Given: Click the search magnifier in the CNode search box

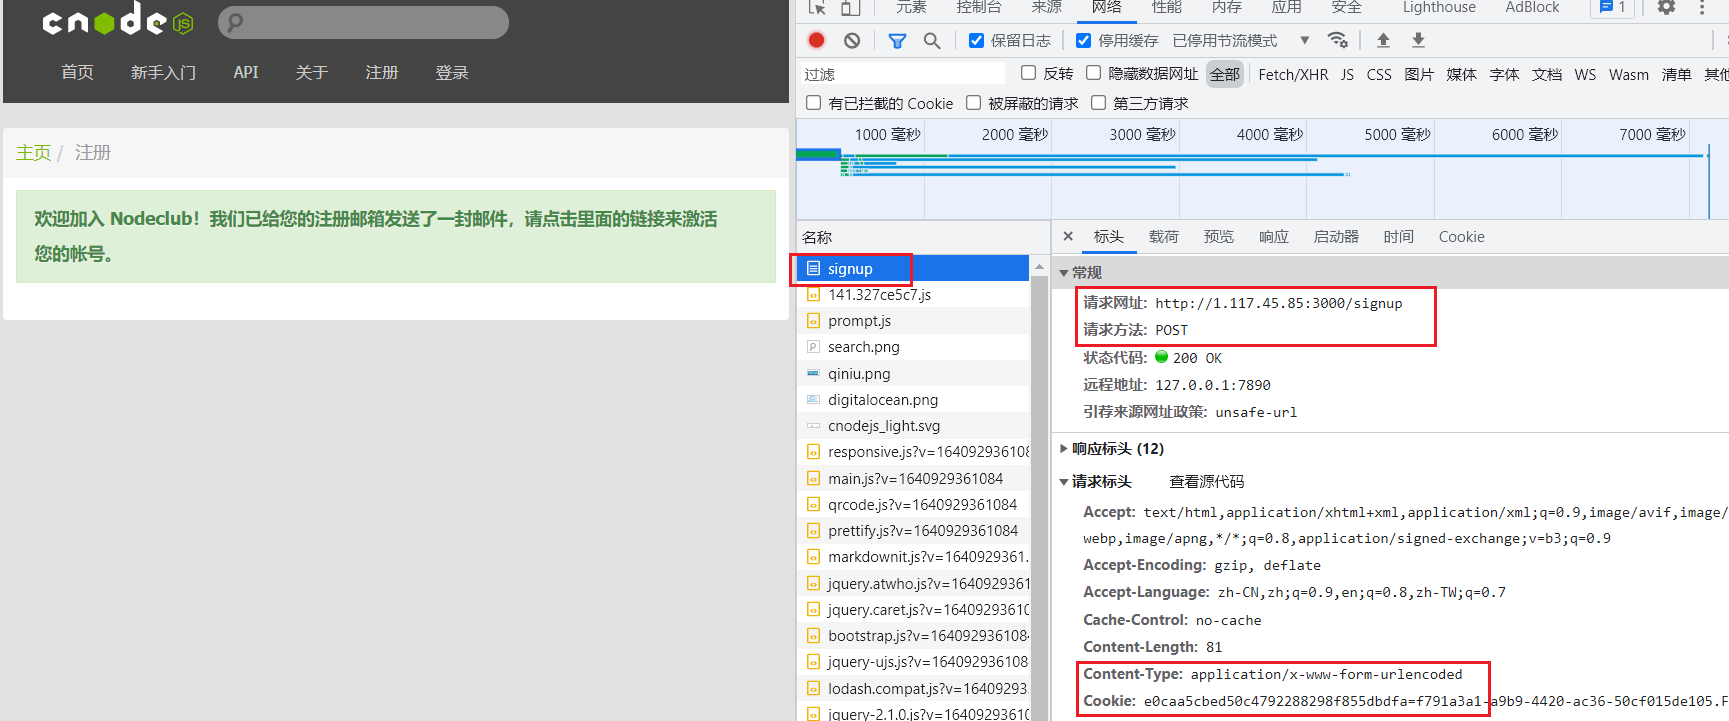Looking at the screenshot, I should pos(235,22).
